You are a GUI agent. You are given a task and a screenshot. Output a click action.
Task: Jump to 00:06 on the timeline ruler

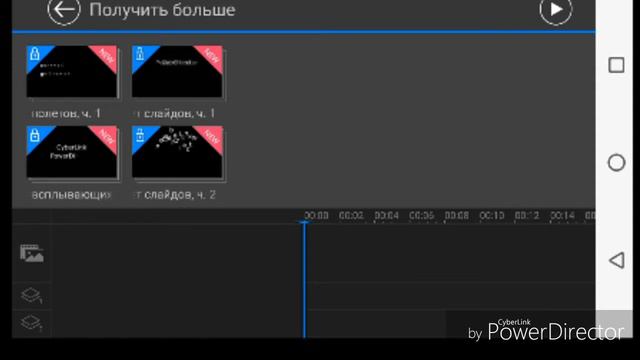(x=421, y=215)
